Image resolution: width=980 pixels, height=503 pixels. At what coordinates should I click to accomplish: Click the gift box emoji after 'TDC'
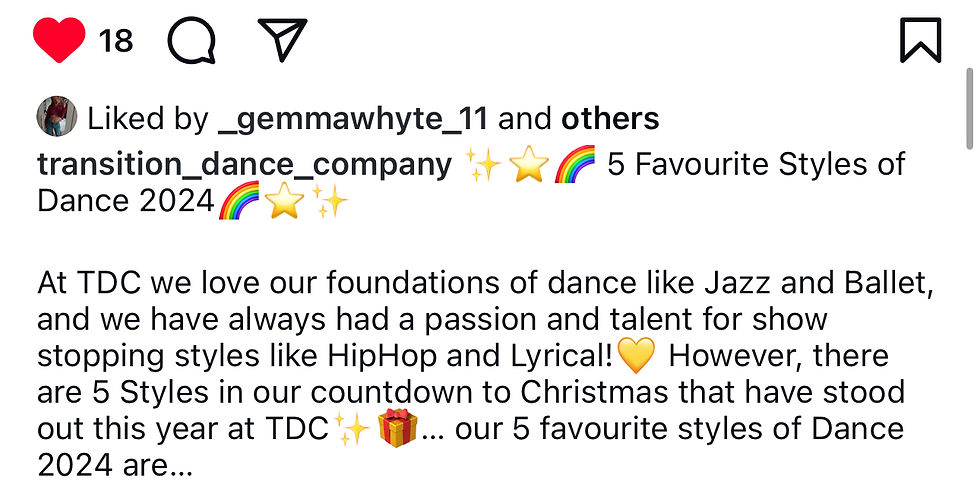click(x=398, y=428)
